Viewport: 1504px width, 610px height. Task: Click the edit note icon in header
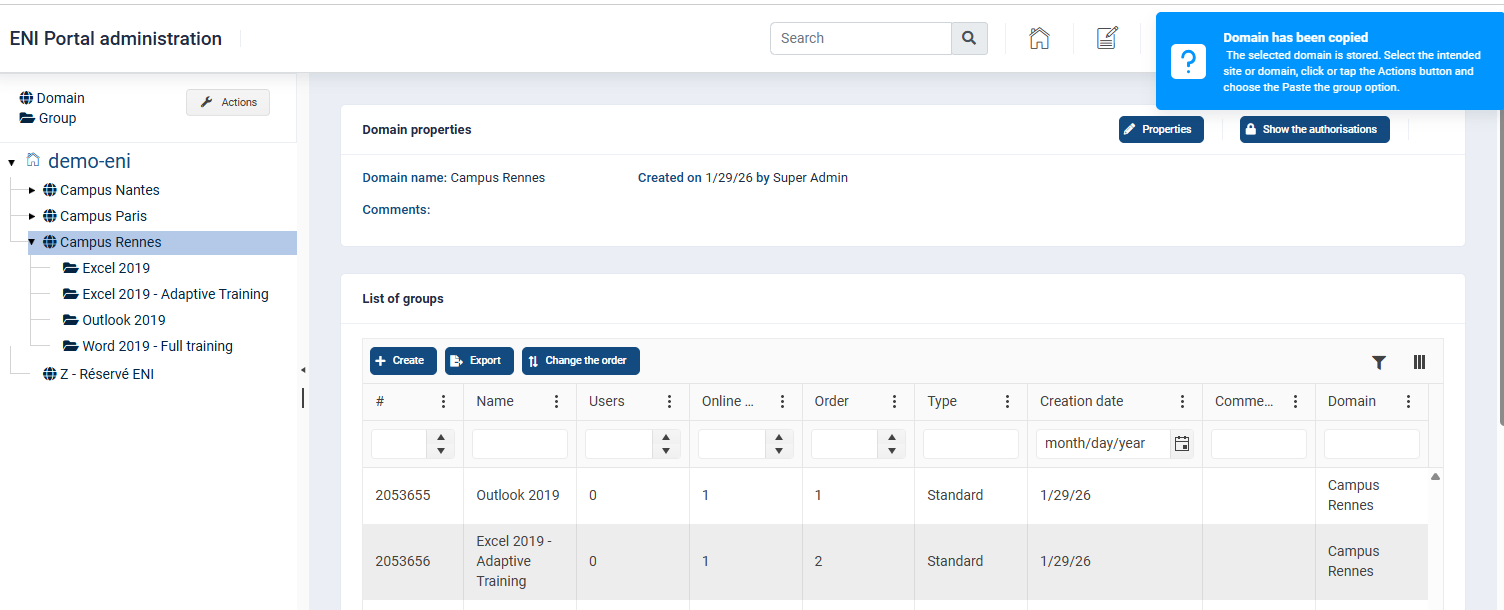tap(1107, 38)
